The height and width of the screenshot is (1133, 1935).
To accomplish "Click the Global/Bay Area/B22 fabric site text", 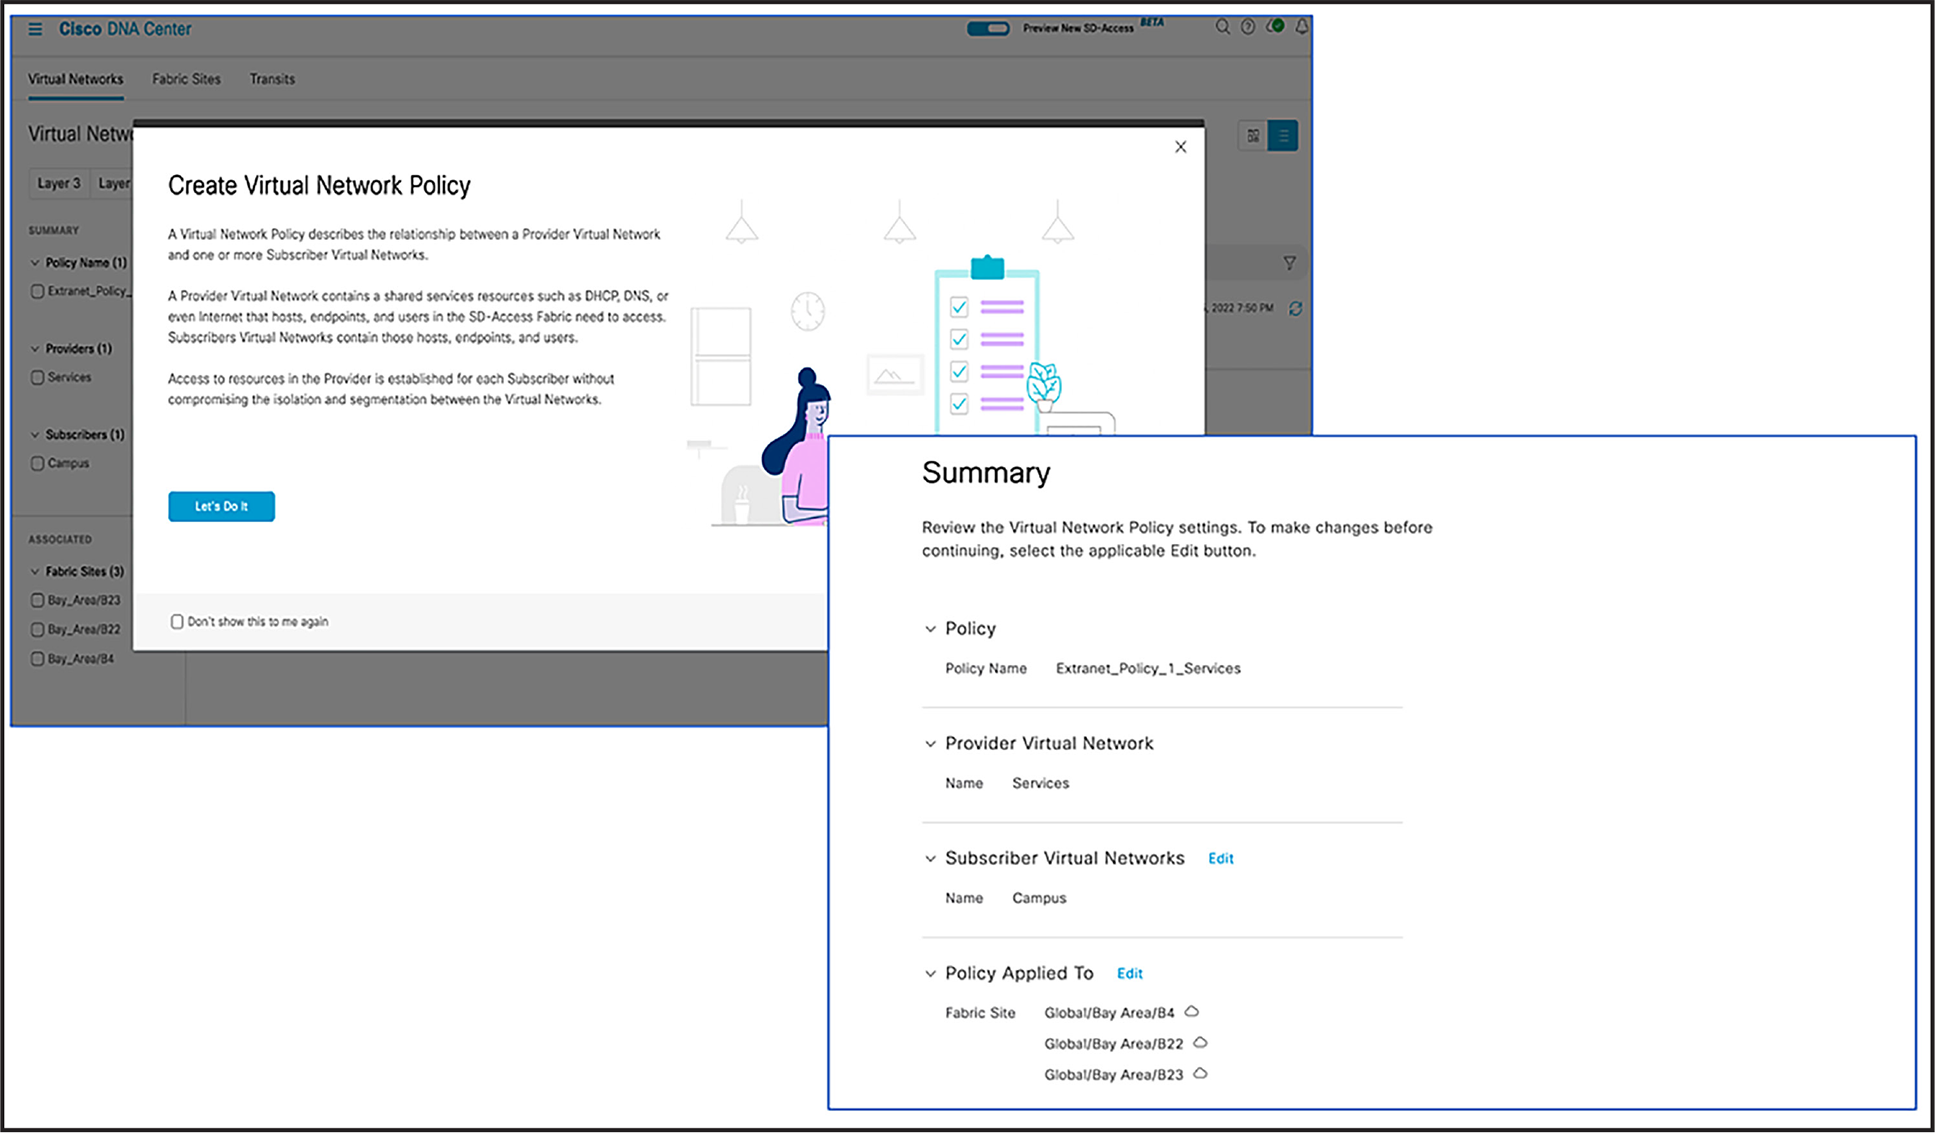I will (1114, 1044).
